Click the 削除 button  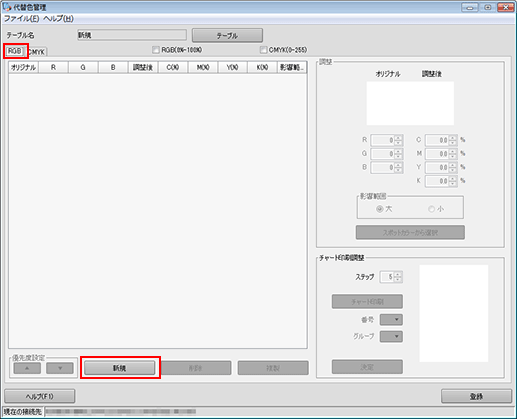point(196,368)
